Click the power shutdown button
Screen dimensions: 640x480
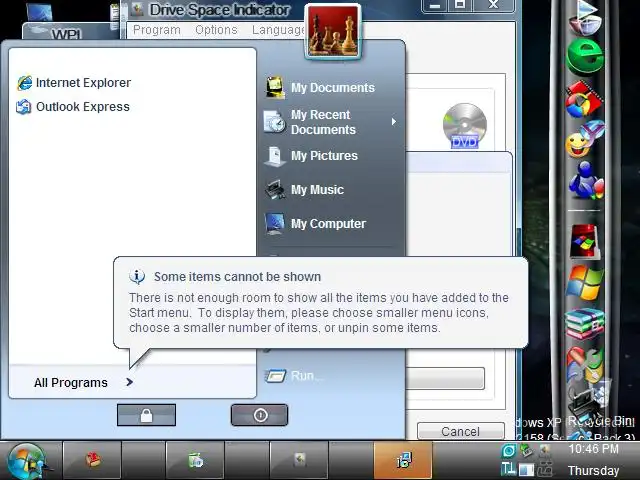point(260,415)
